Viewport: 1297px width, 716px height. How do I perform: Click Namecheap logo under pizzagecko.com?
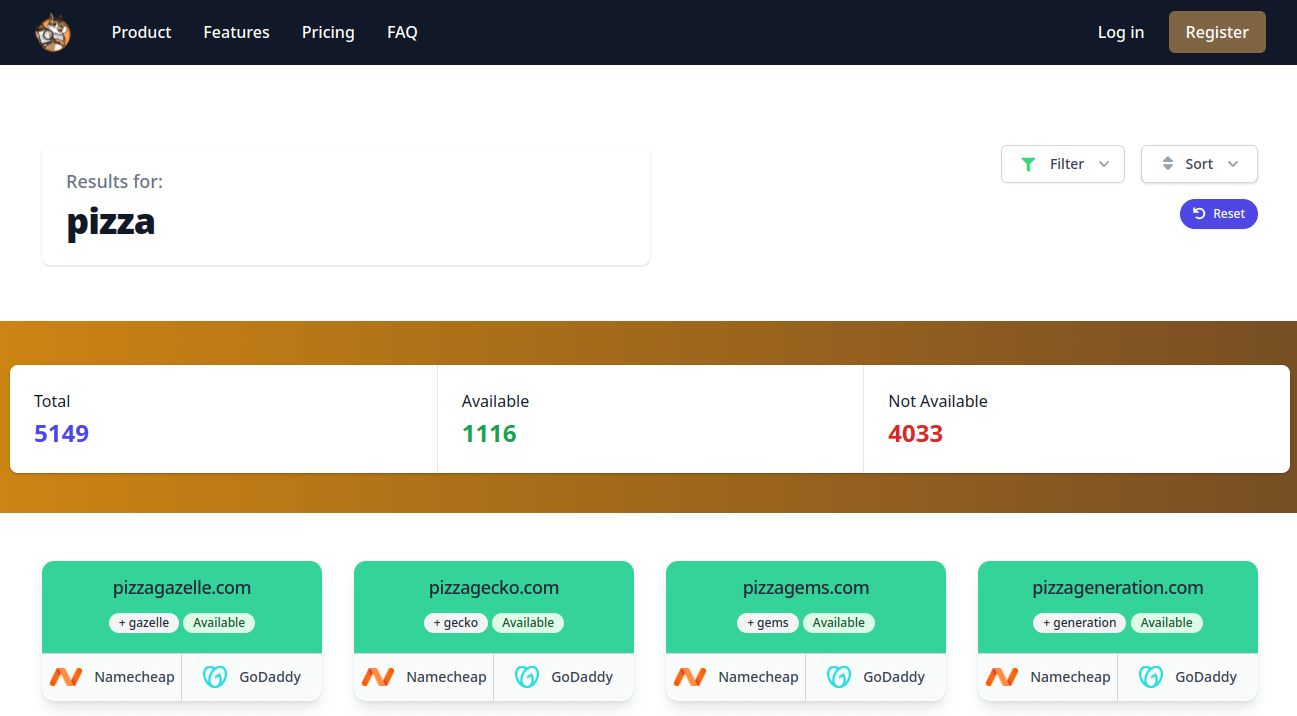pos(378,677)
